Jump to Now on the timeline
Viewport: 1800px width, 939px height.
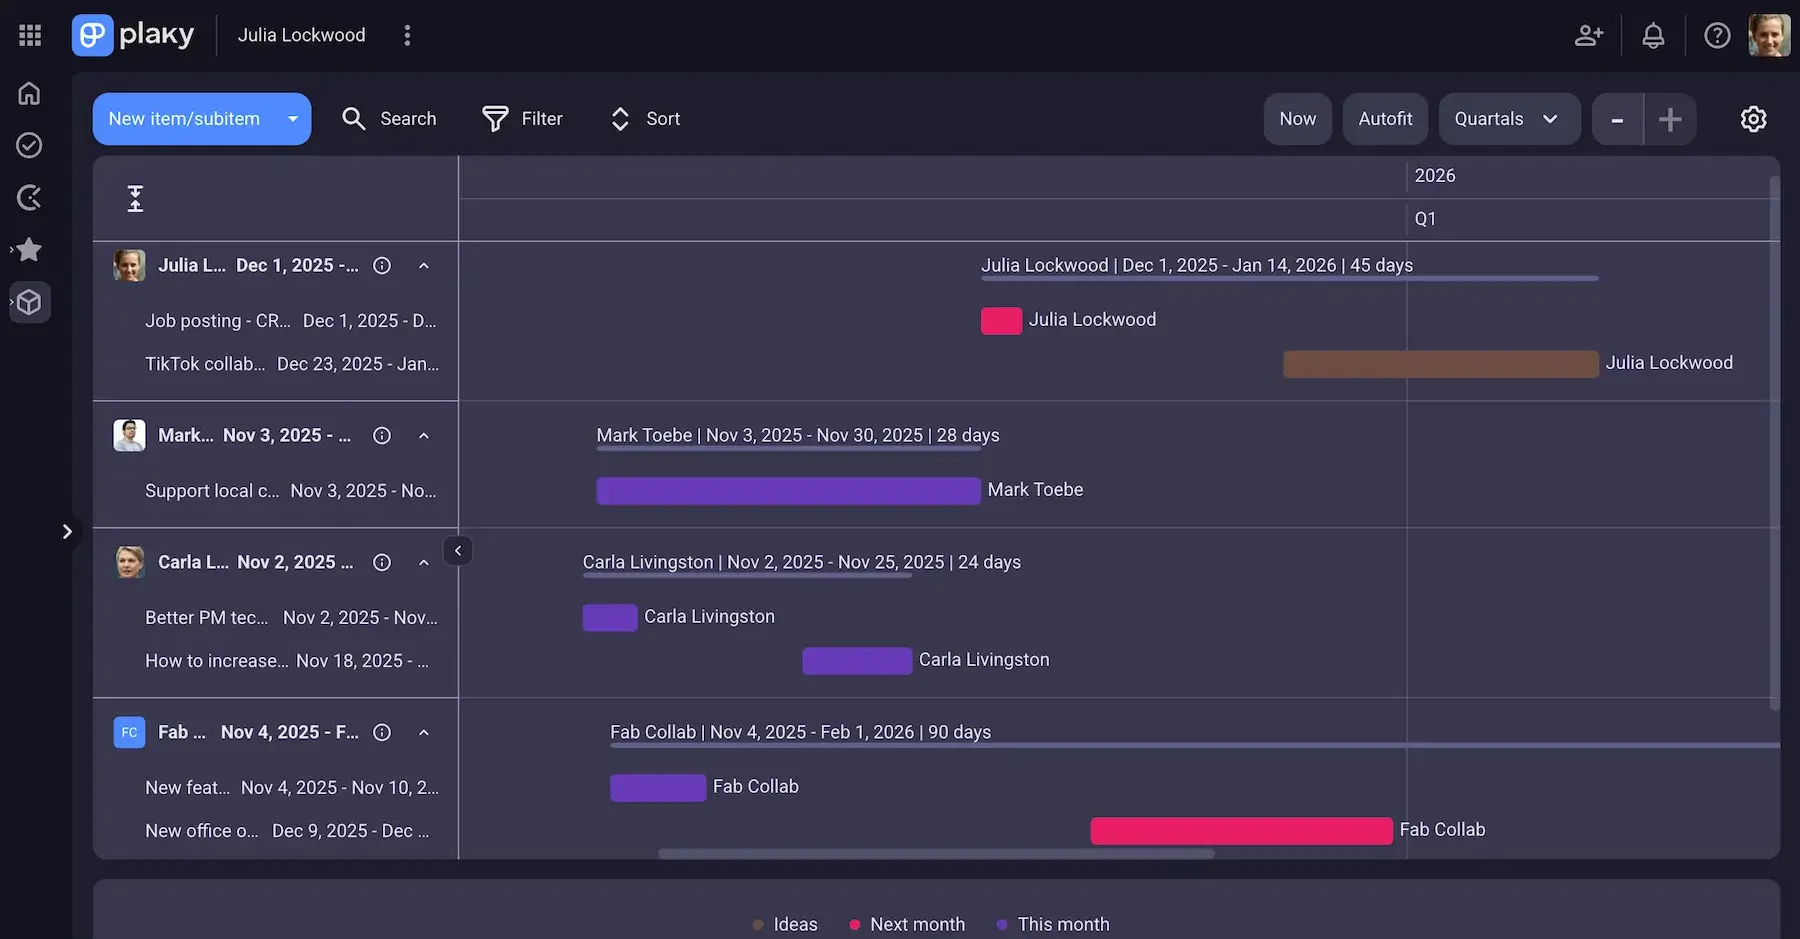(x=1297, y=119)
